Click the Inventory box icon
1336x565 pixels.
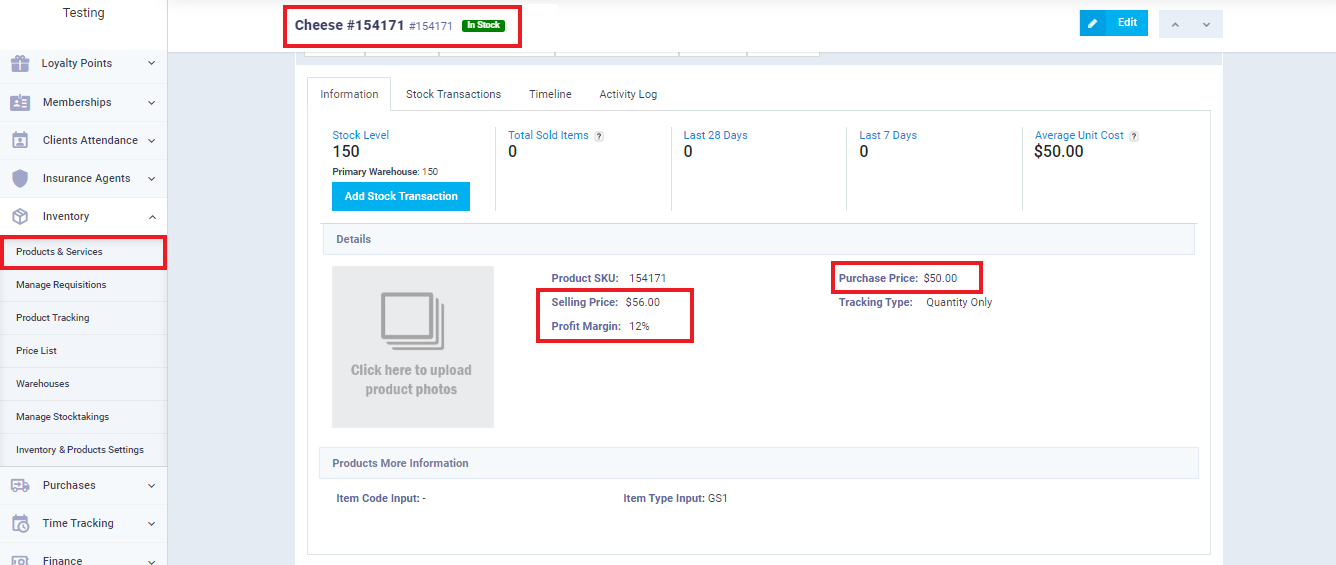pos(20,216)
